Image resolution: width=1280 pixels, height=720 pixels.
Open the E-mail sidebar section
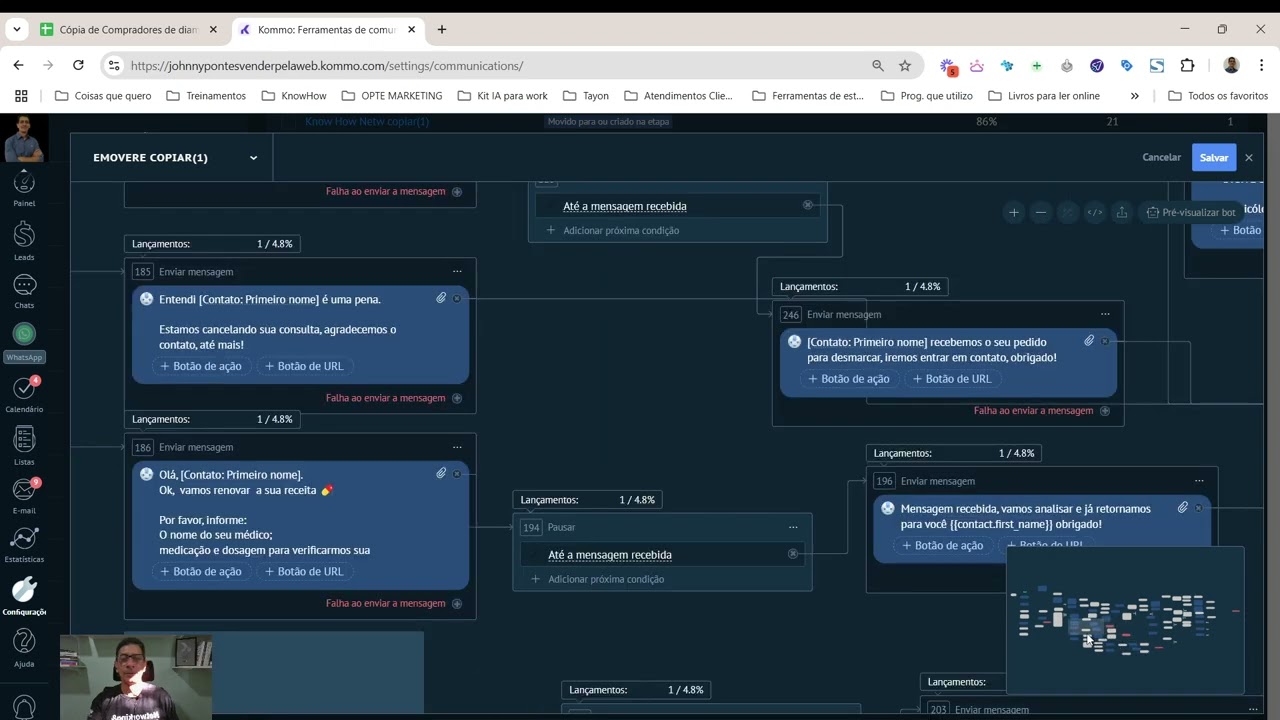point(24,495)
